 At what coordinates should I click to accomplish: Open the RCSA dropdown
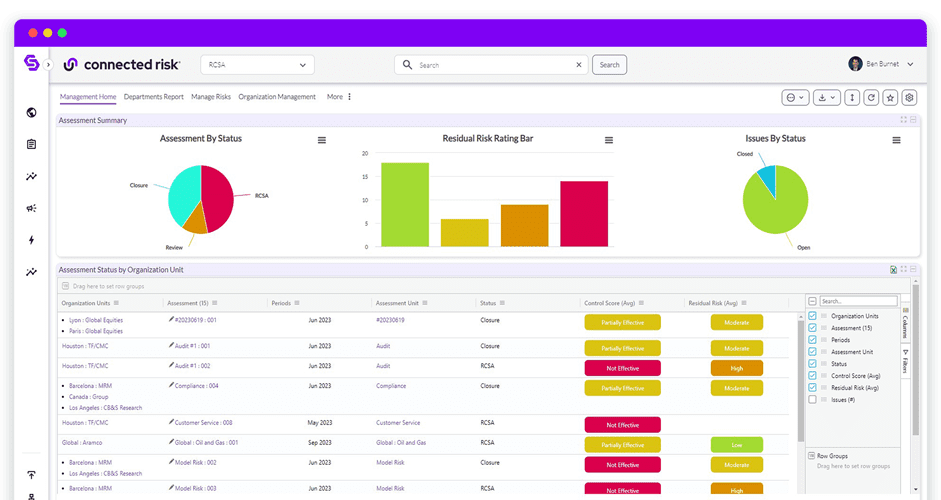(257, 65)
